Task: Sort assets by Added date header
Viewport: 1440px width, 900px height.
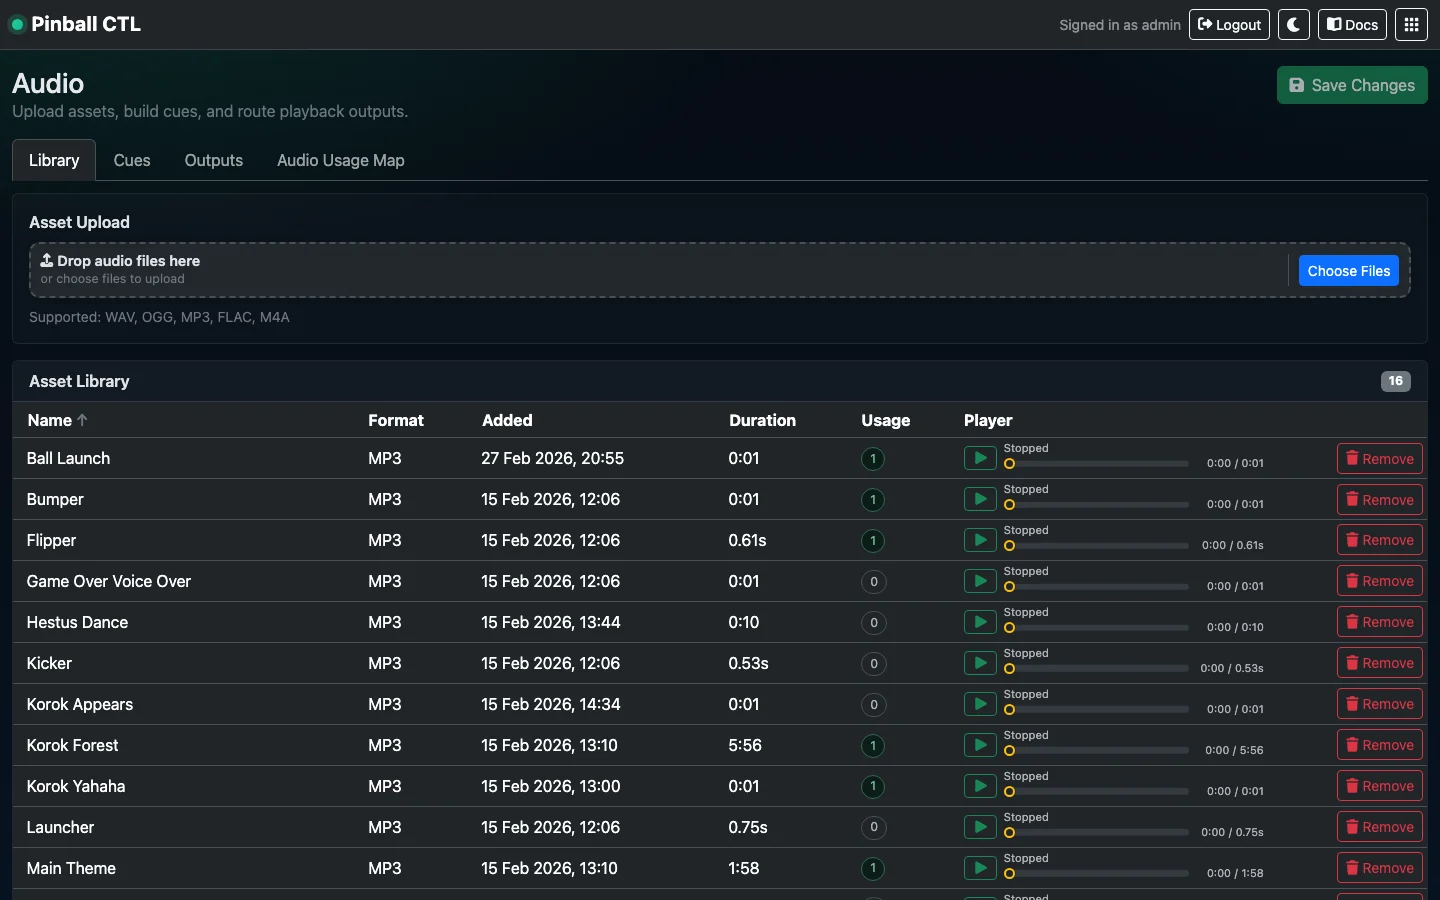Action: (x=507, y=421)
